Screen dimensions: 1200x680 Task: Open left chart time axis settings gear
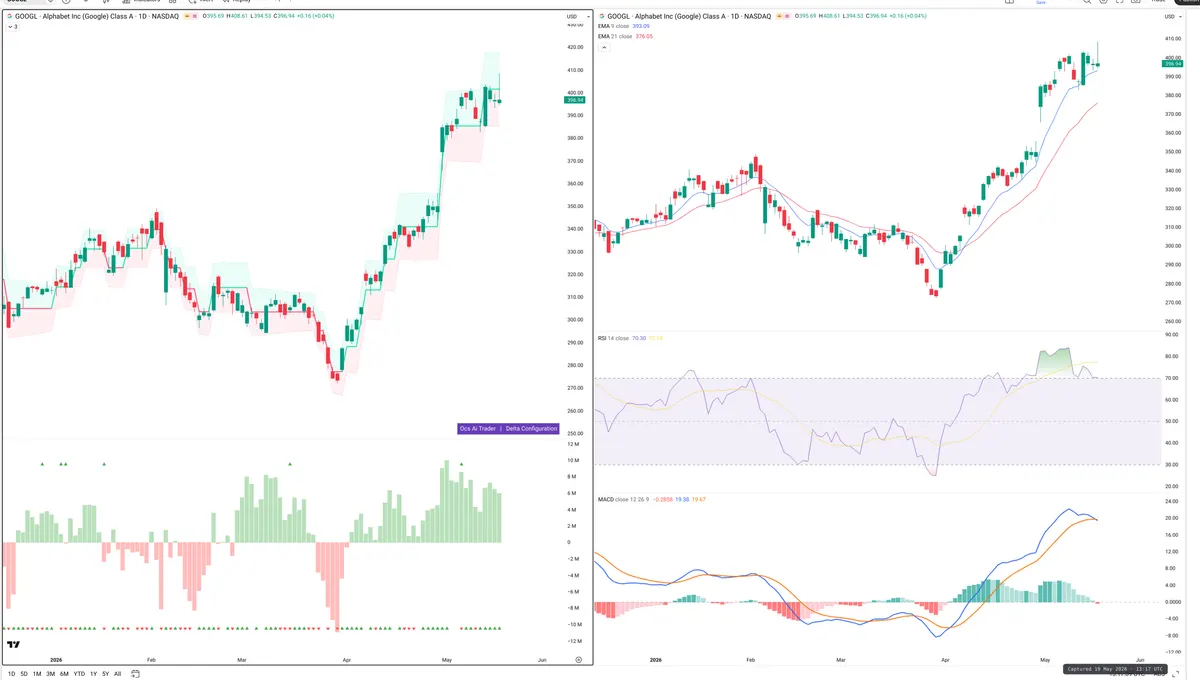(578, 660)
